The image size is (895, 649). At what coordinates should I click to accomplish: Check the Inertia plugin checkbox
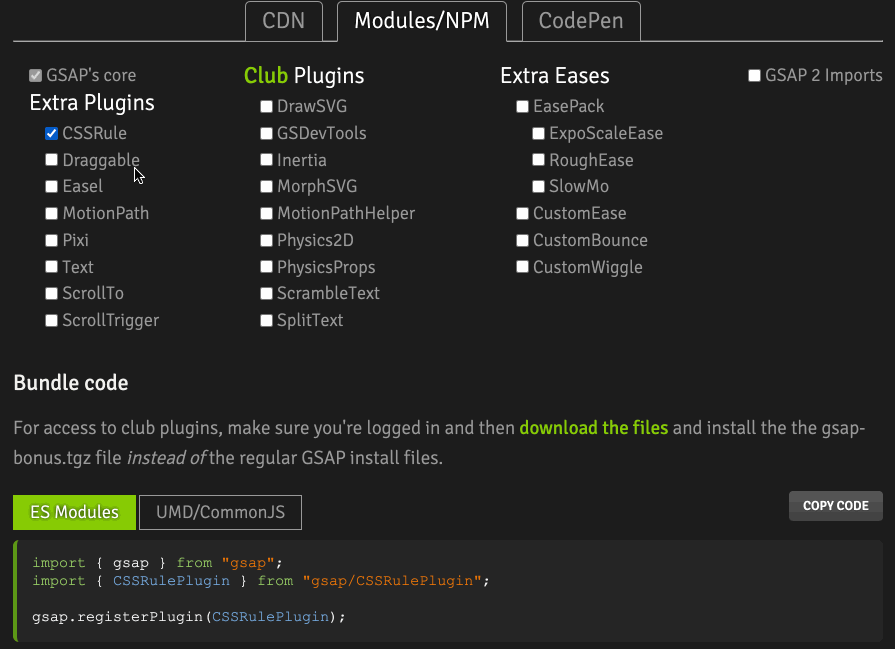266,160
